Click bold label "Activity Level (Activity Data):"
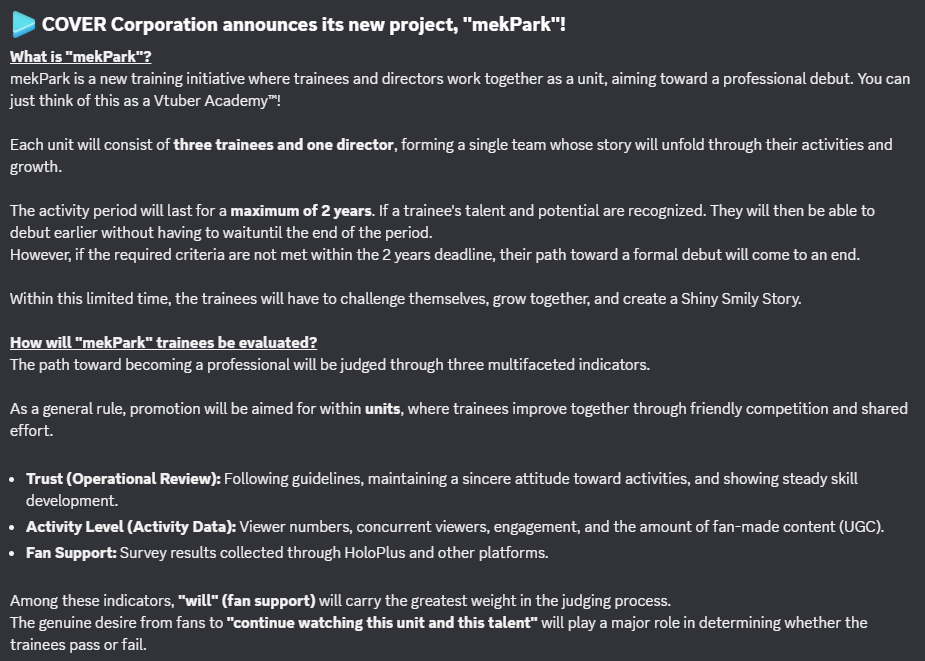Viewport: 925px width, 661px height. click(x=131, y=526)
